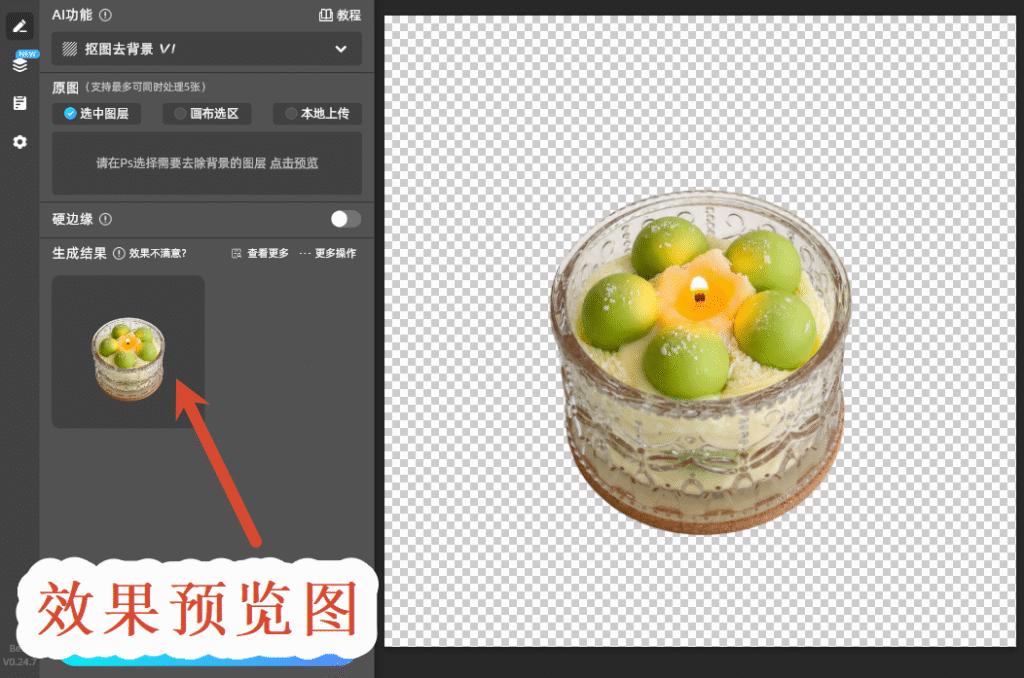1024x678 pixels.
Task: Click the 生成结果 heading text
Action: [x=79, y=253]
